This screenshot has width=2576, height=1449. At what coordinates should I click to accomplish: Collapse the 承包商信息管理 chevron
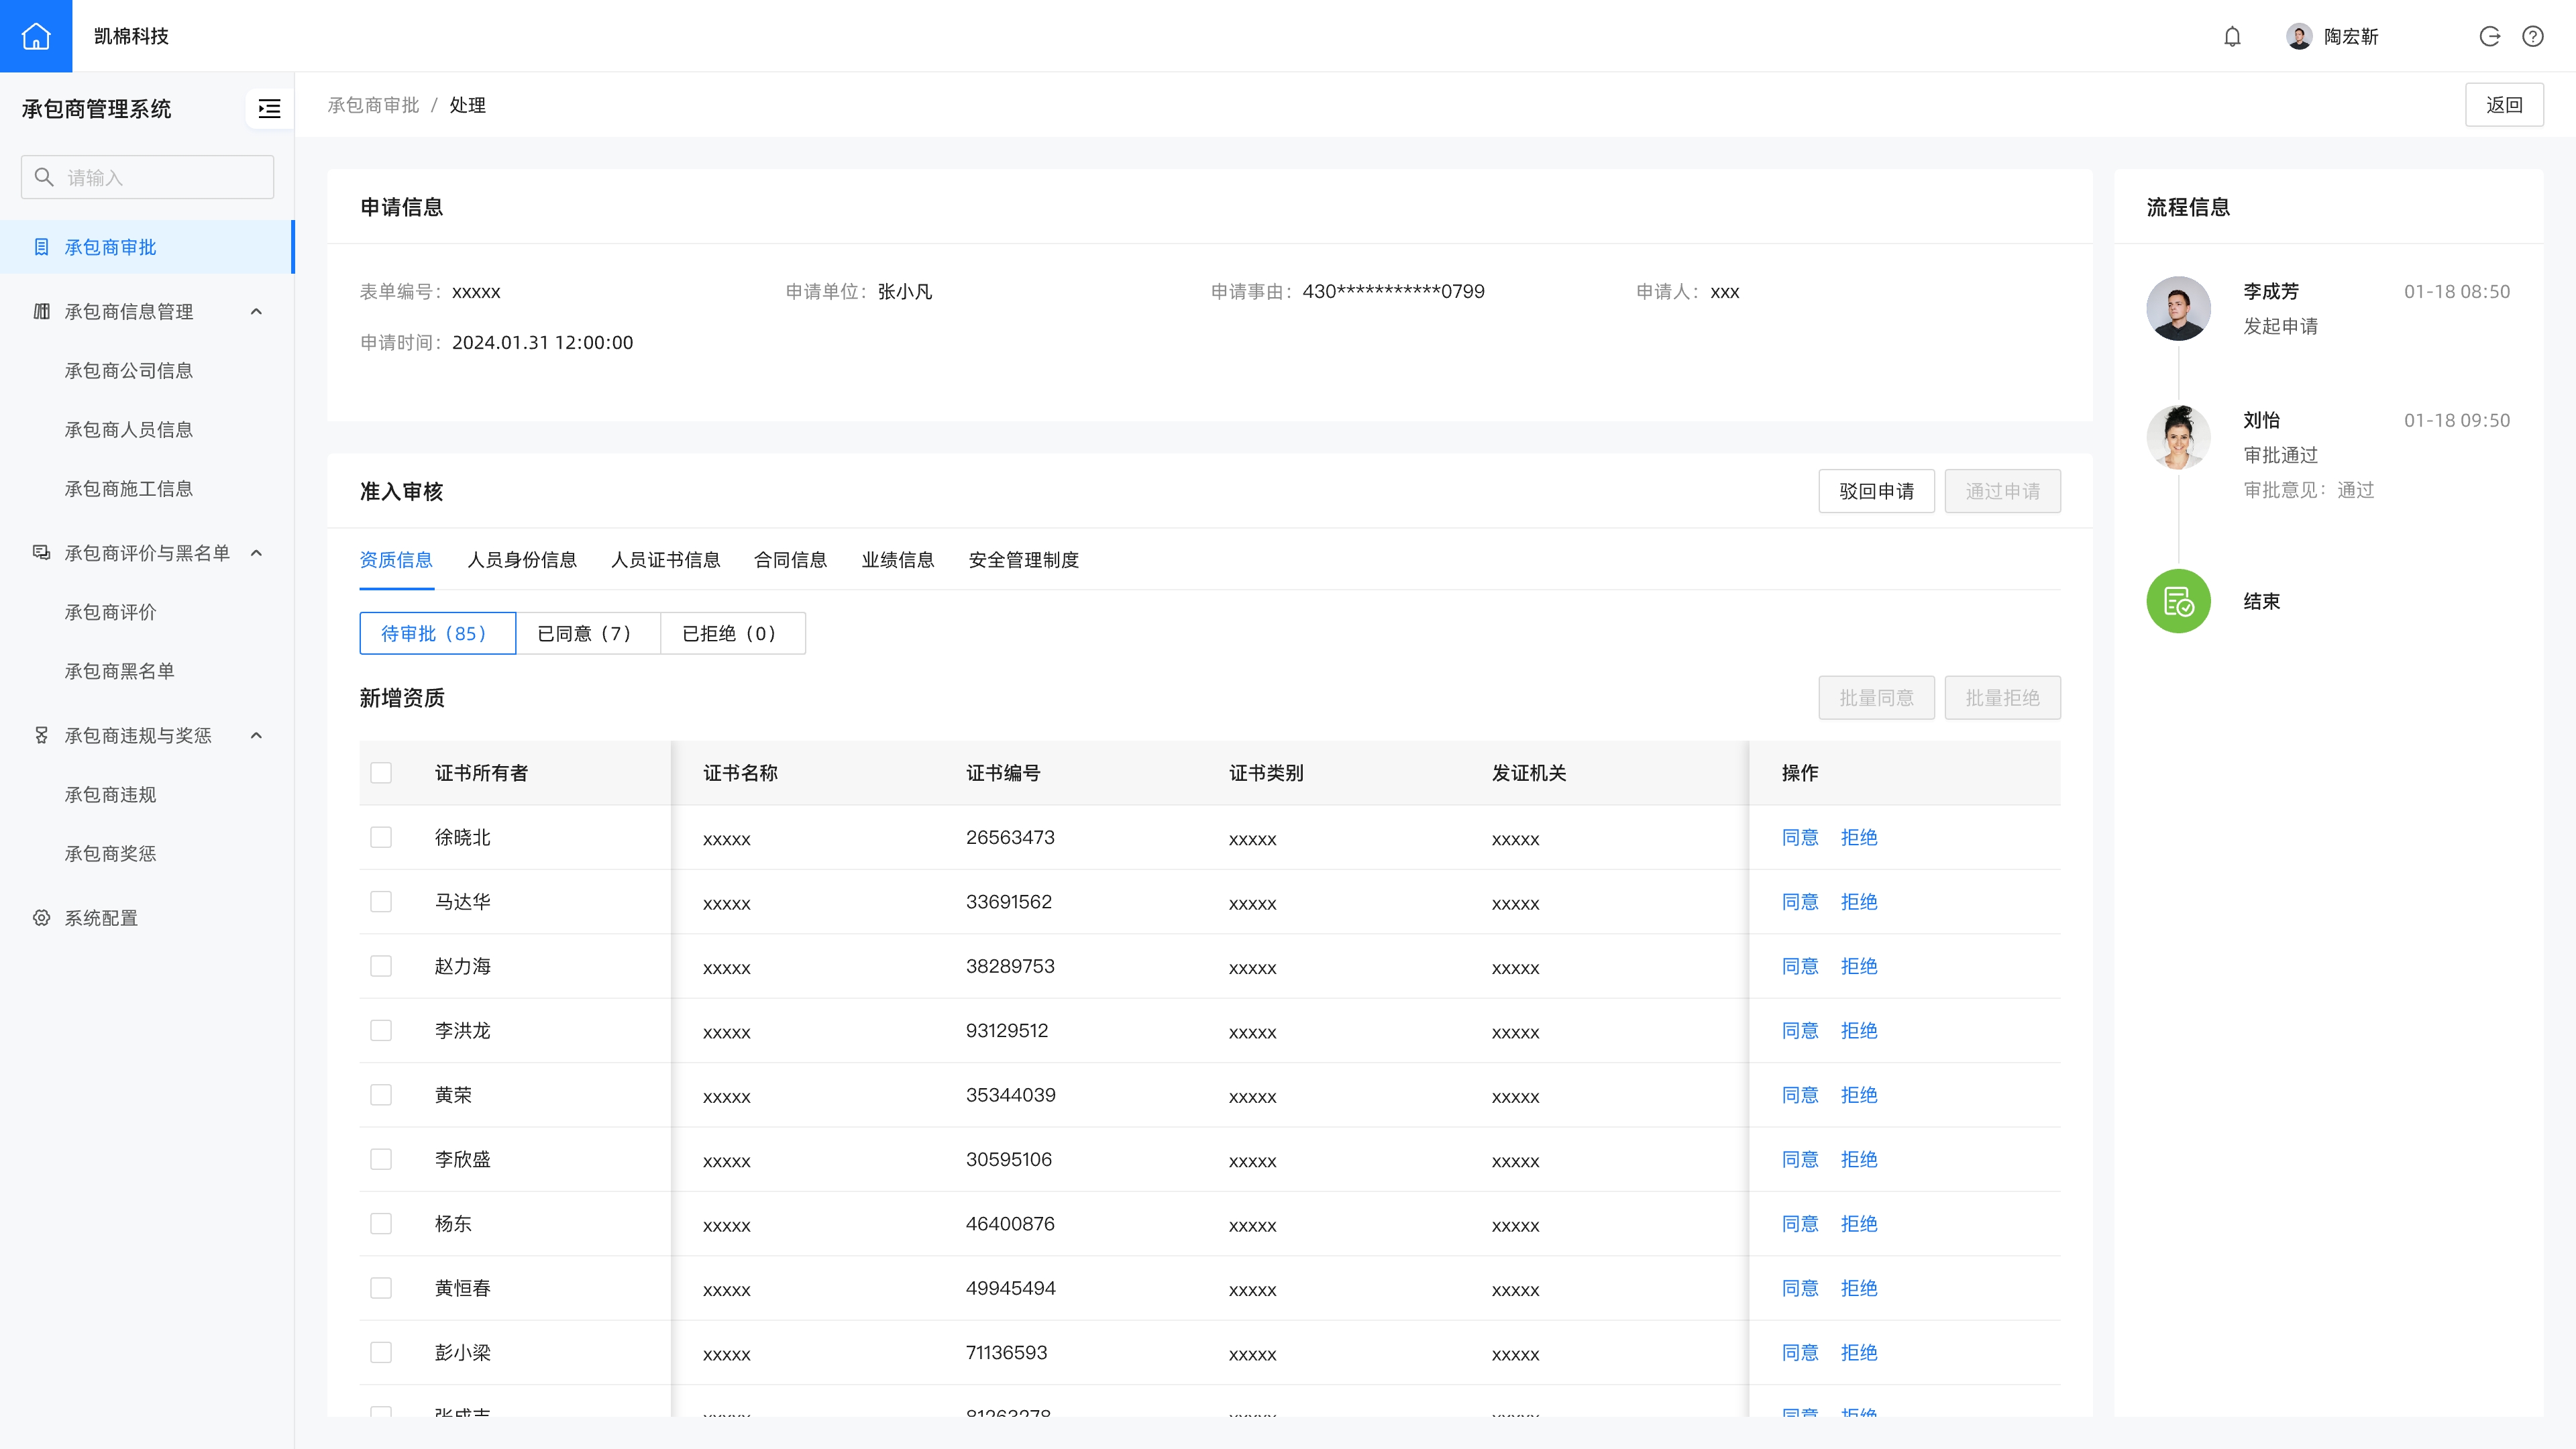[256, 312]
